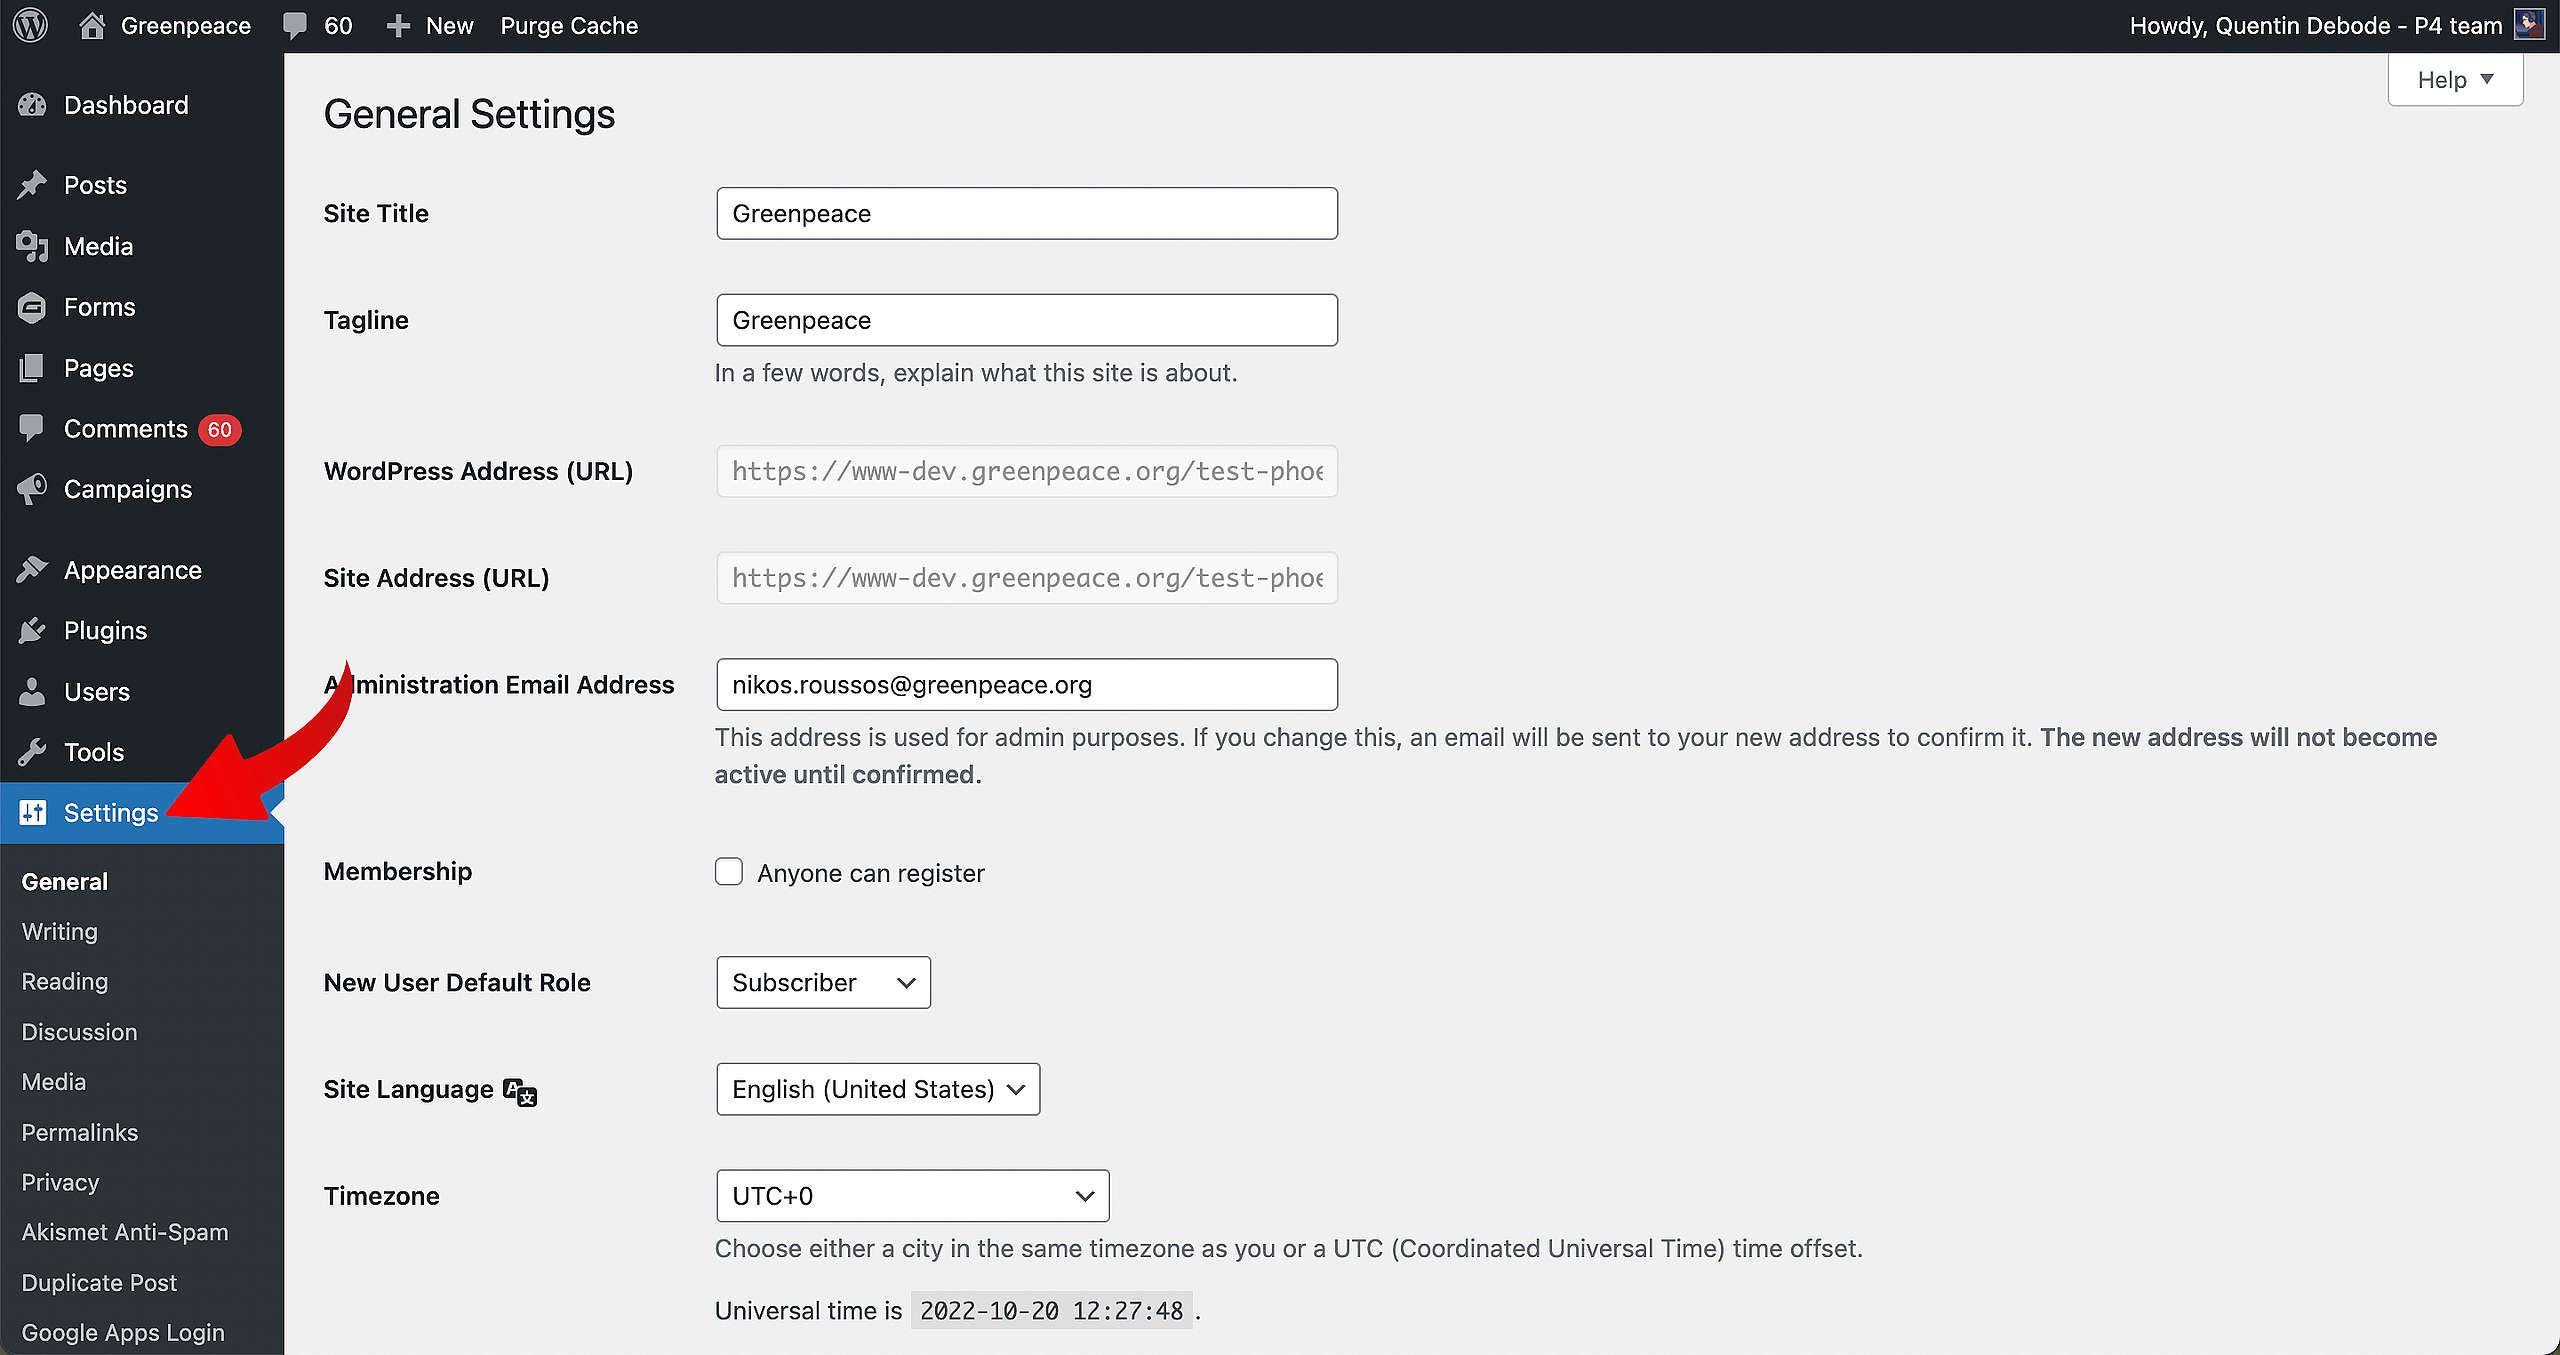Open the Tools menu
2560x1355 pixels.
[94, 753]
